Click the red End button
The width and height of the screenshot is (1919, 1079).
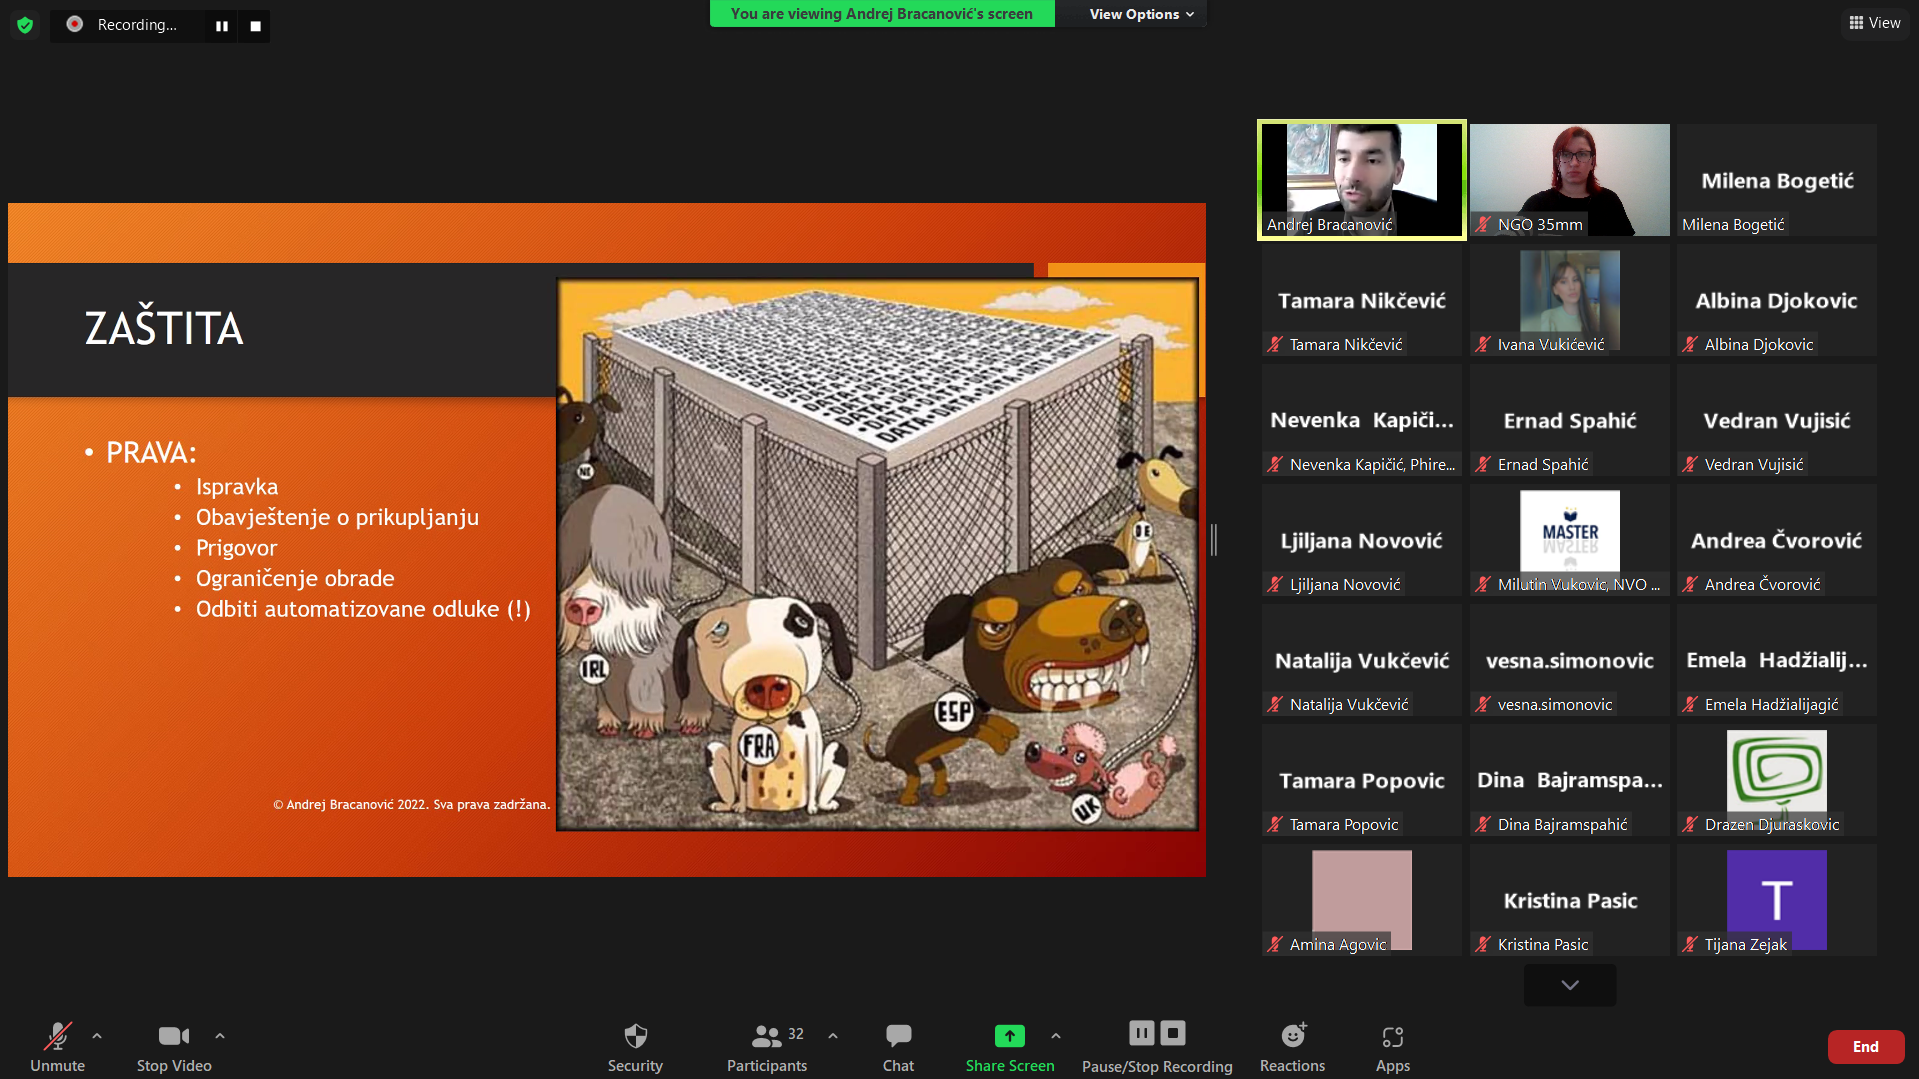coord(1865,1046)
